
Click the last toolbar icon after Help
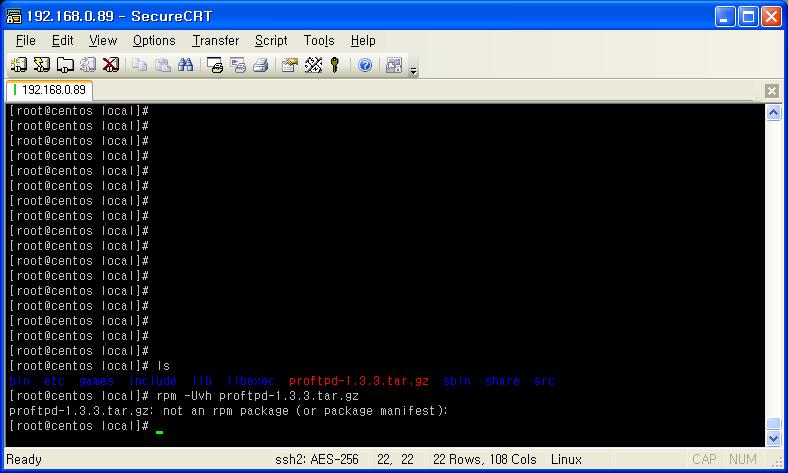[394, 65]
